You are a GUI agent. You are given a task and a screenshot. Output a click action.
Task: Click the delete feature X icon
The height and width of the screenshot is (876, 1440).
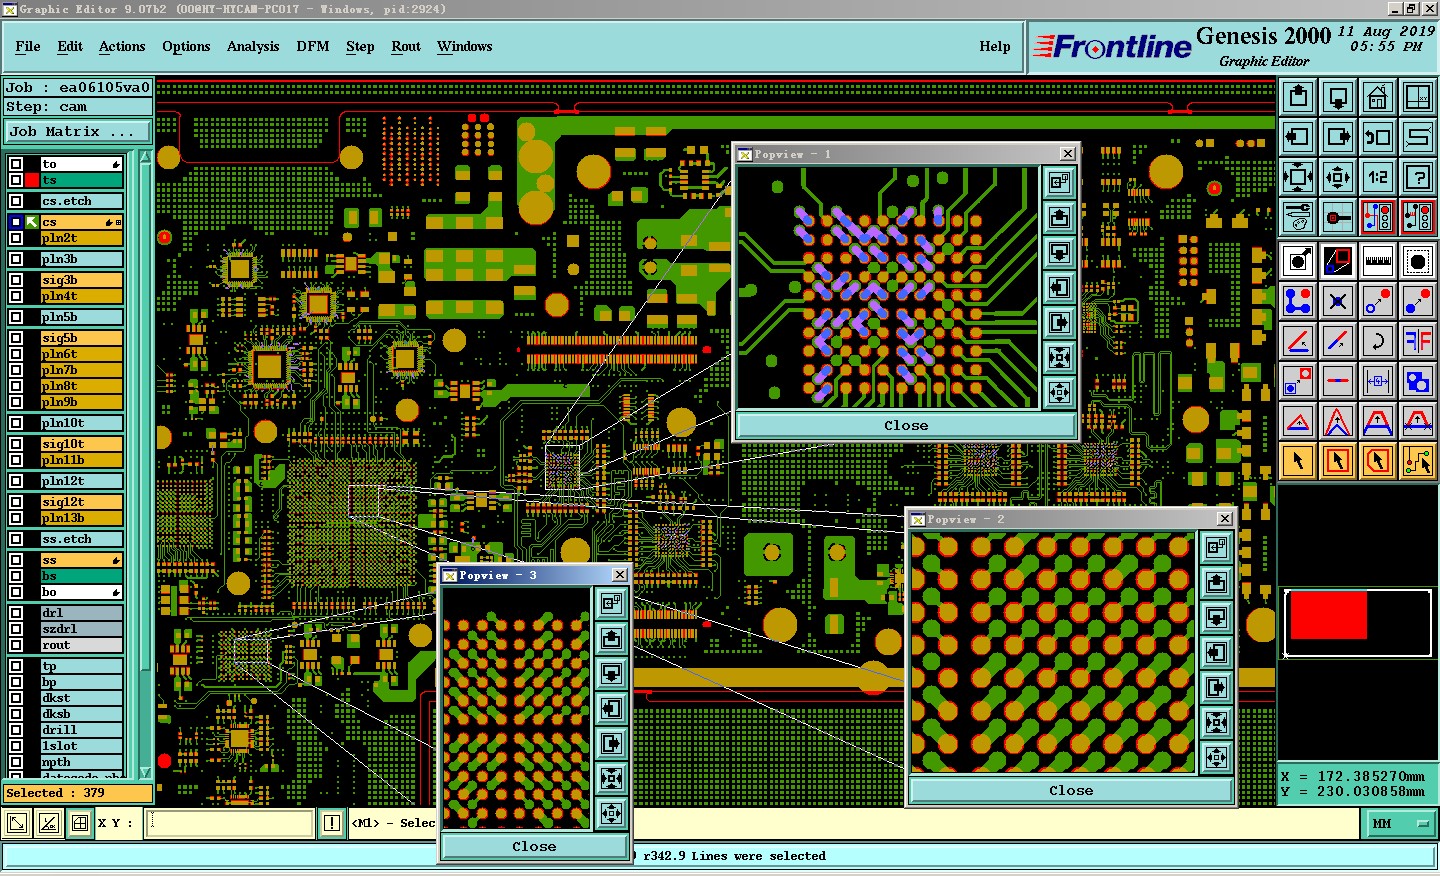click(1338, 301)
